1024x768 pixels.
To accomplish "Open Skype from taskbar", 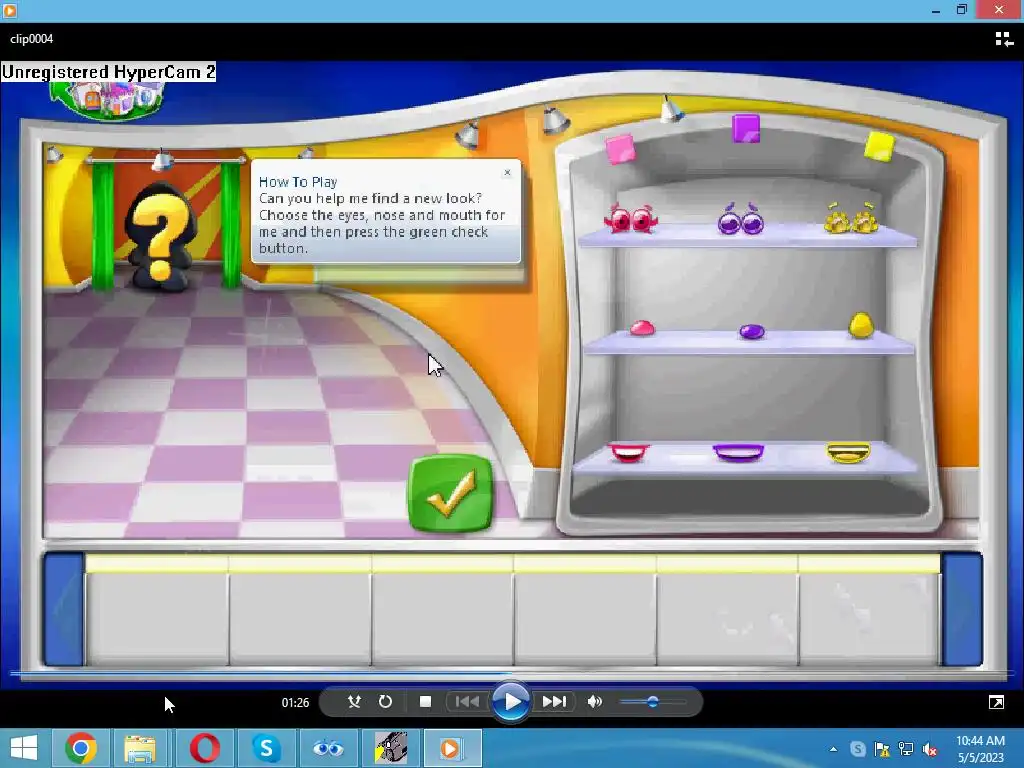I will [266, 748].
